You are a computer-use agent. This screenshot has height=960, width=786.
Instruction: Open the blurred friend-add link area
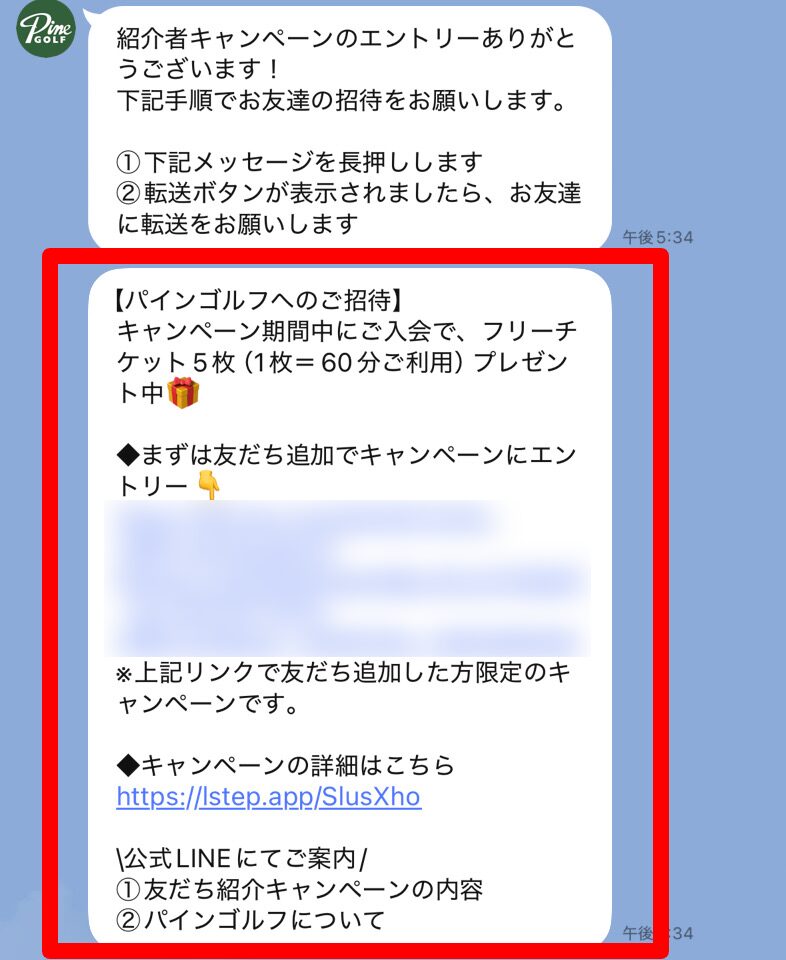[347, 579]
